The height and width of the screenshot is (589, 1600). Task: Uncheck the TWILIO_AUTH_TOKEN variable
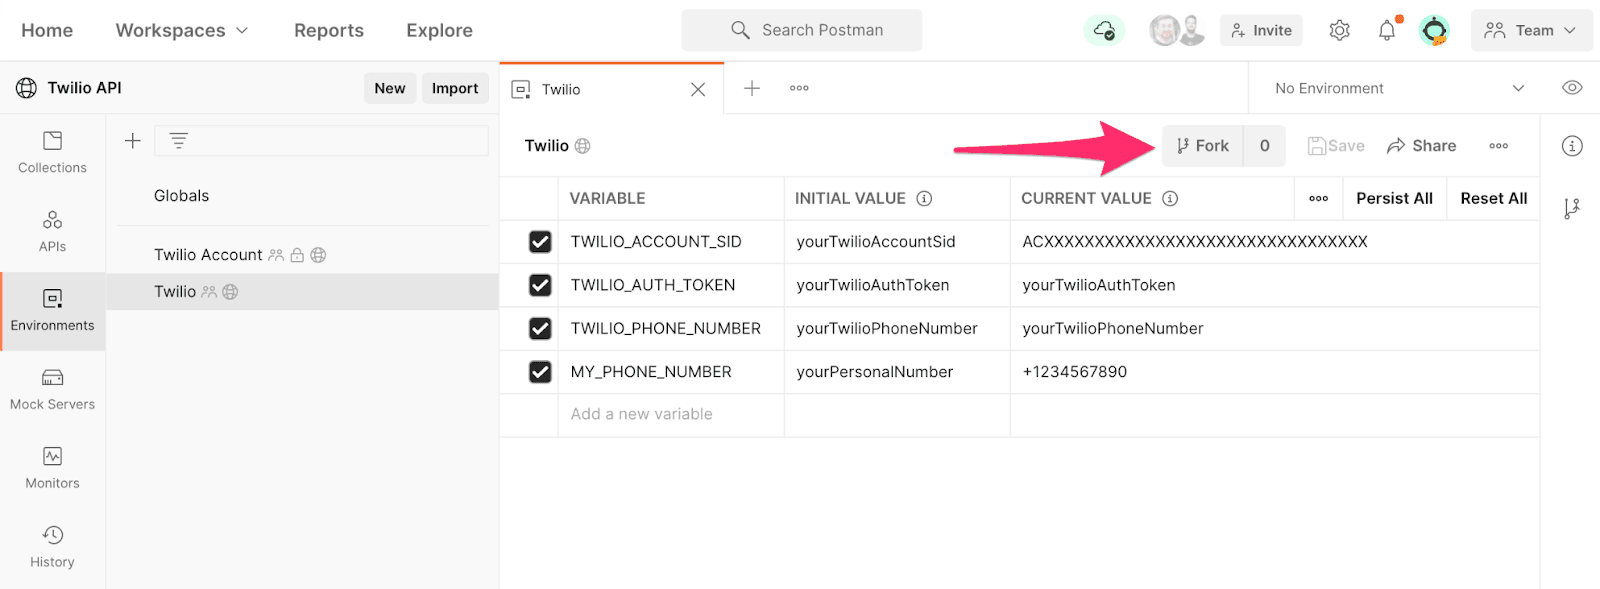540,285
